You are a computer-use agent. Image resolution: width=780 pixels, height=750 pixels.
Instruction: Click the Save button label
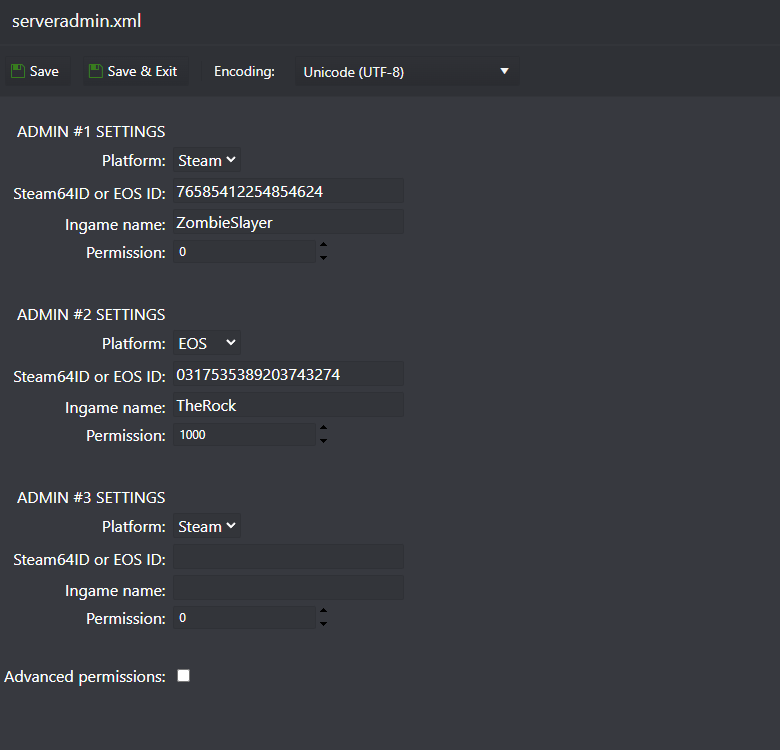pos(44,72)
